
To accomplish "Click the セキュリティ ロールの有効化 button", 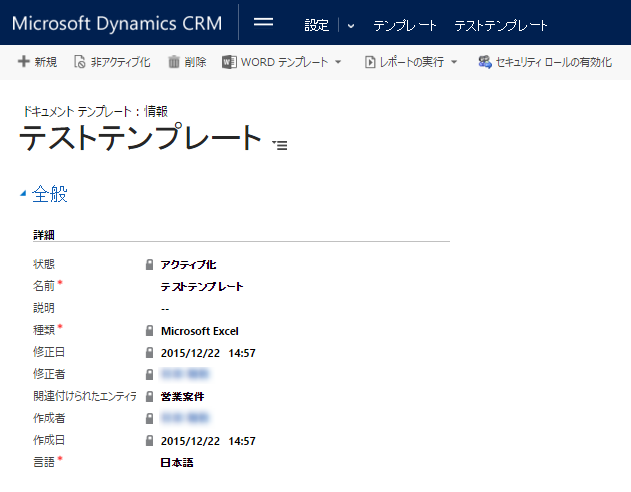I will 545,62.
